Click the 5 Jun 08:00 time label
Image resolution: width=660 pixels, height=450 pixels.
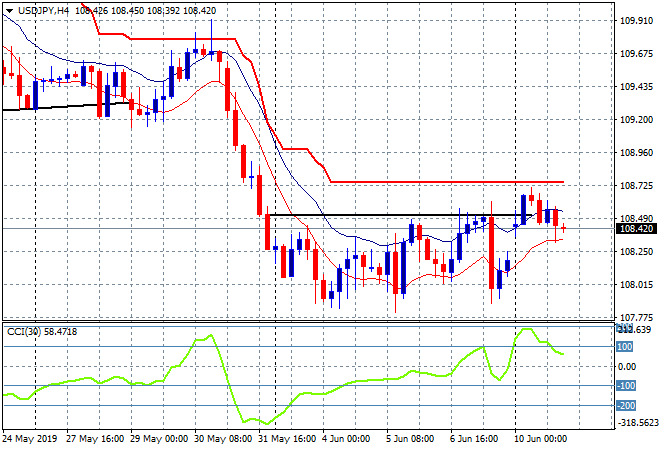click(410, 439)
